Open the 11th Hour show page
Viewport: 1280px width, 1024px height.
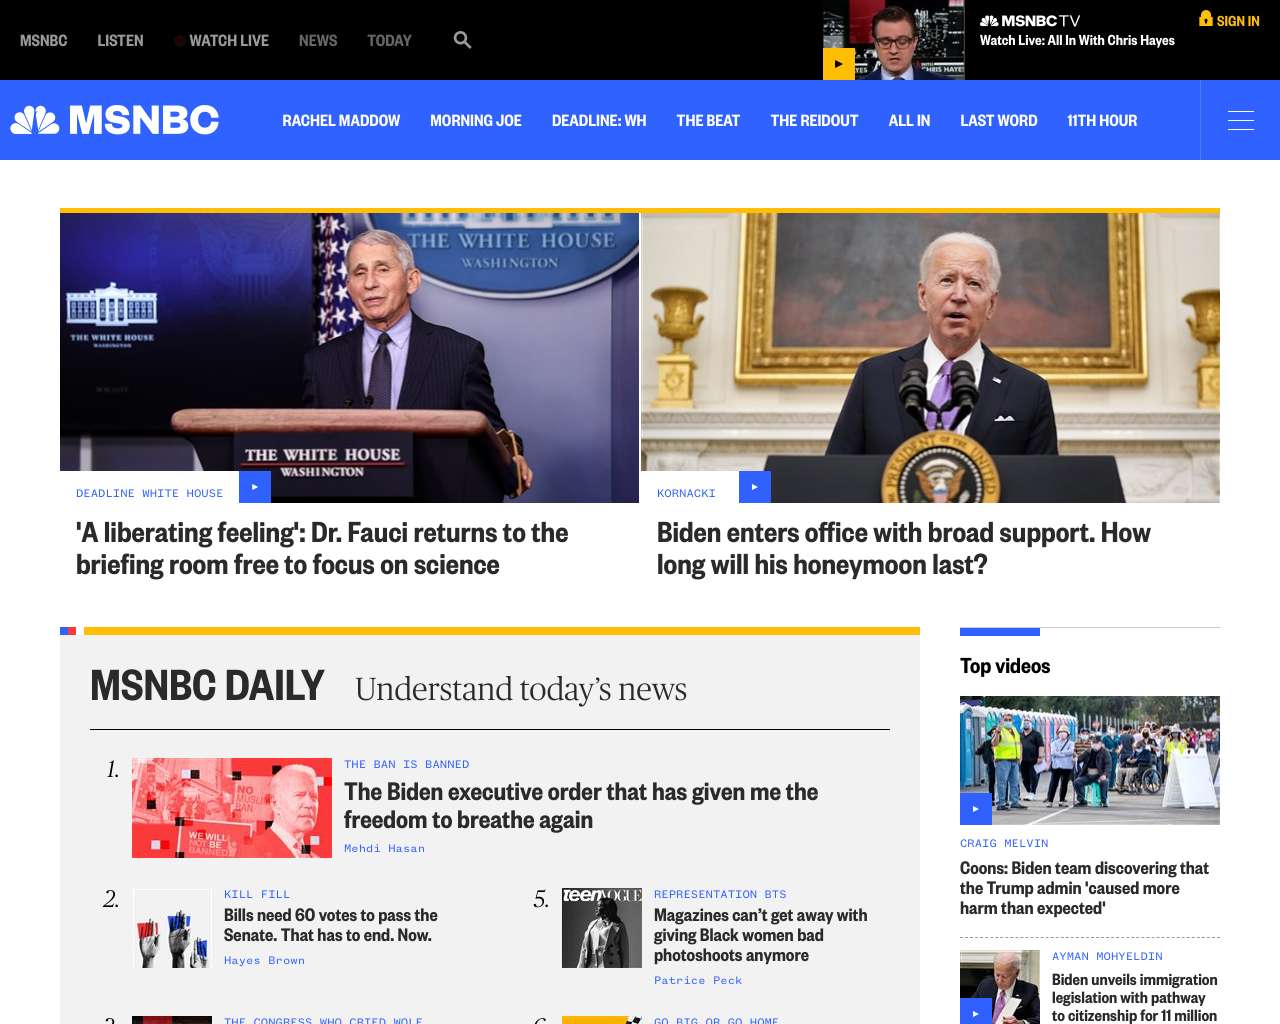pos(1102,120)
